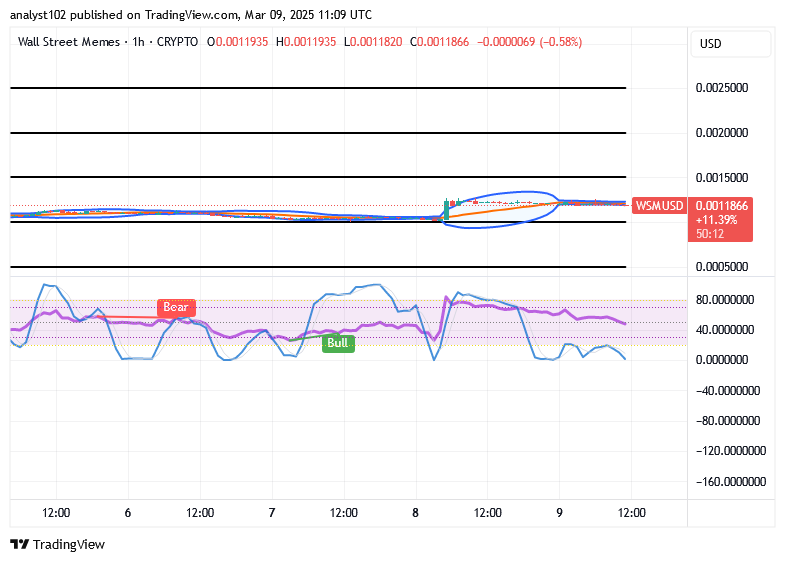
Task: Click the close value C0.0011866
Action: [440, 42]
